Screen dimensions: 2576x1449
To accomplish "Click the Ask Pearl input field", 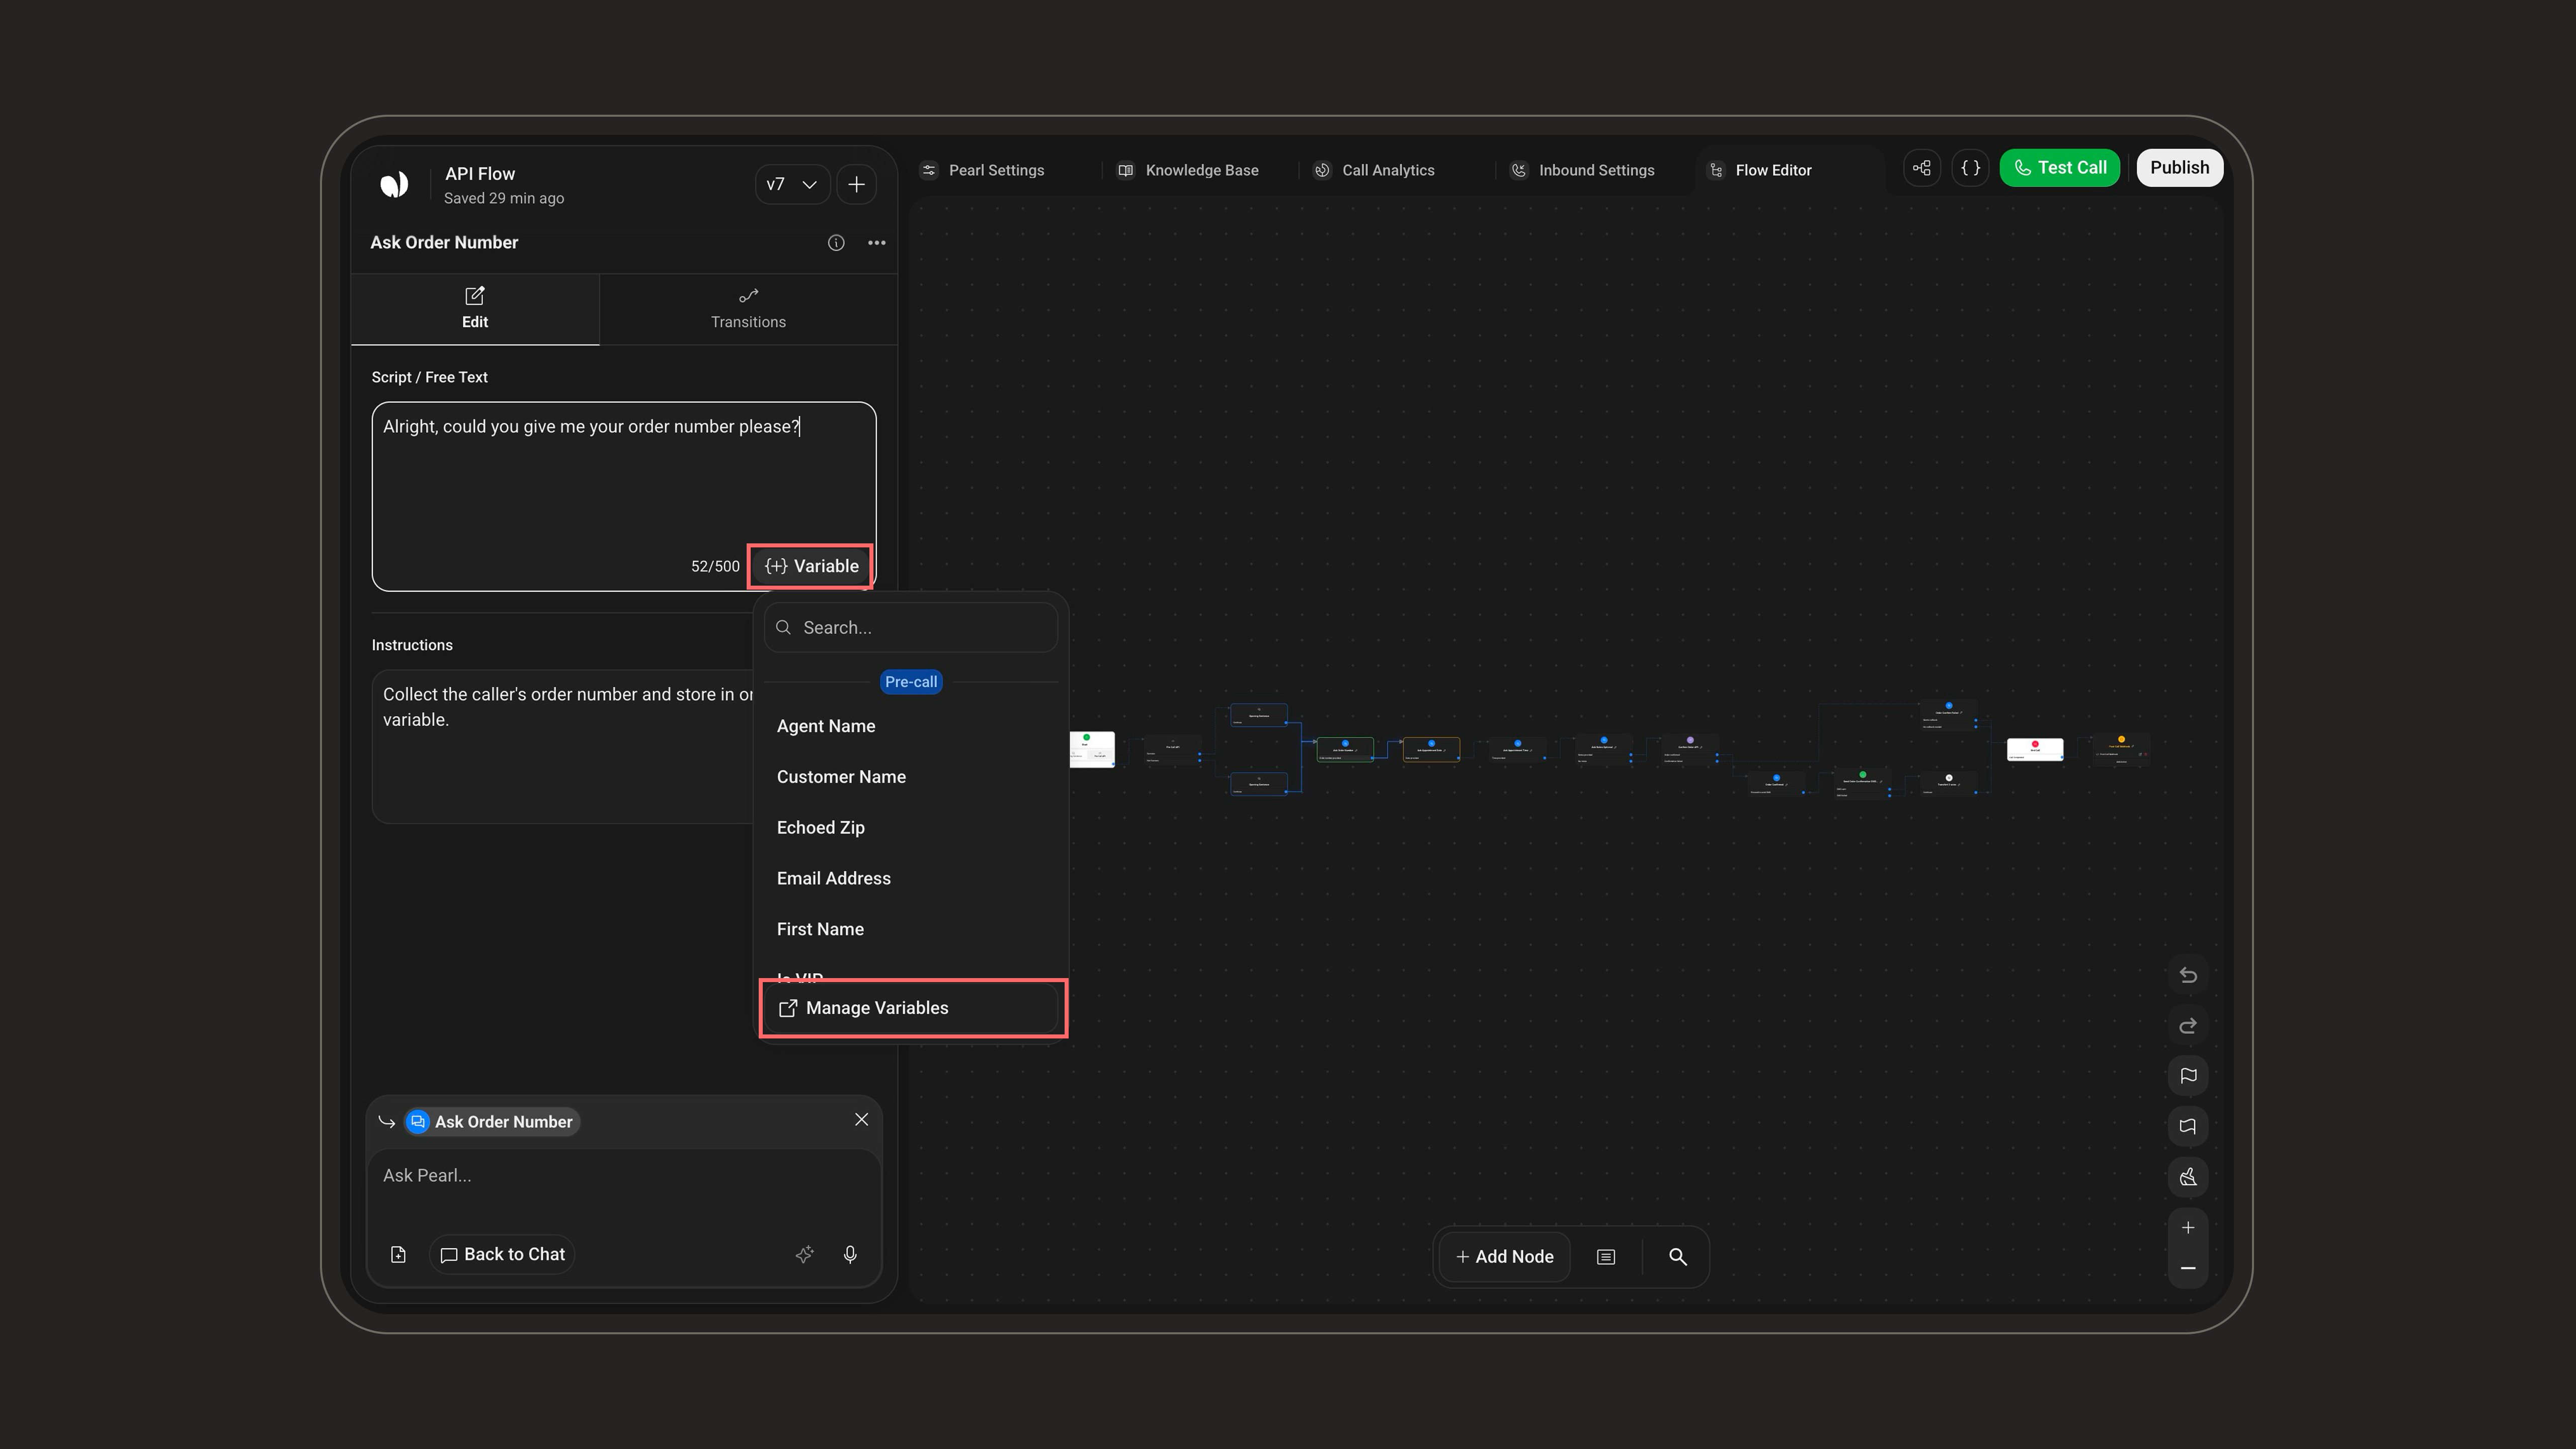I will pyautogui.click(x=623, y=1176).
